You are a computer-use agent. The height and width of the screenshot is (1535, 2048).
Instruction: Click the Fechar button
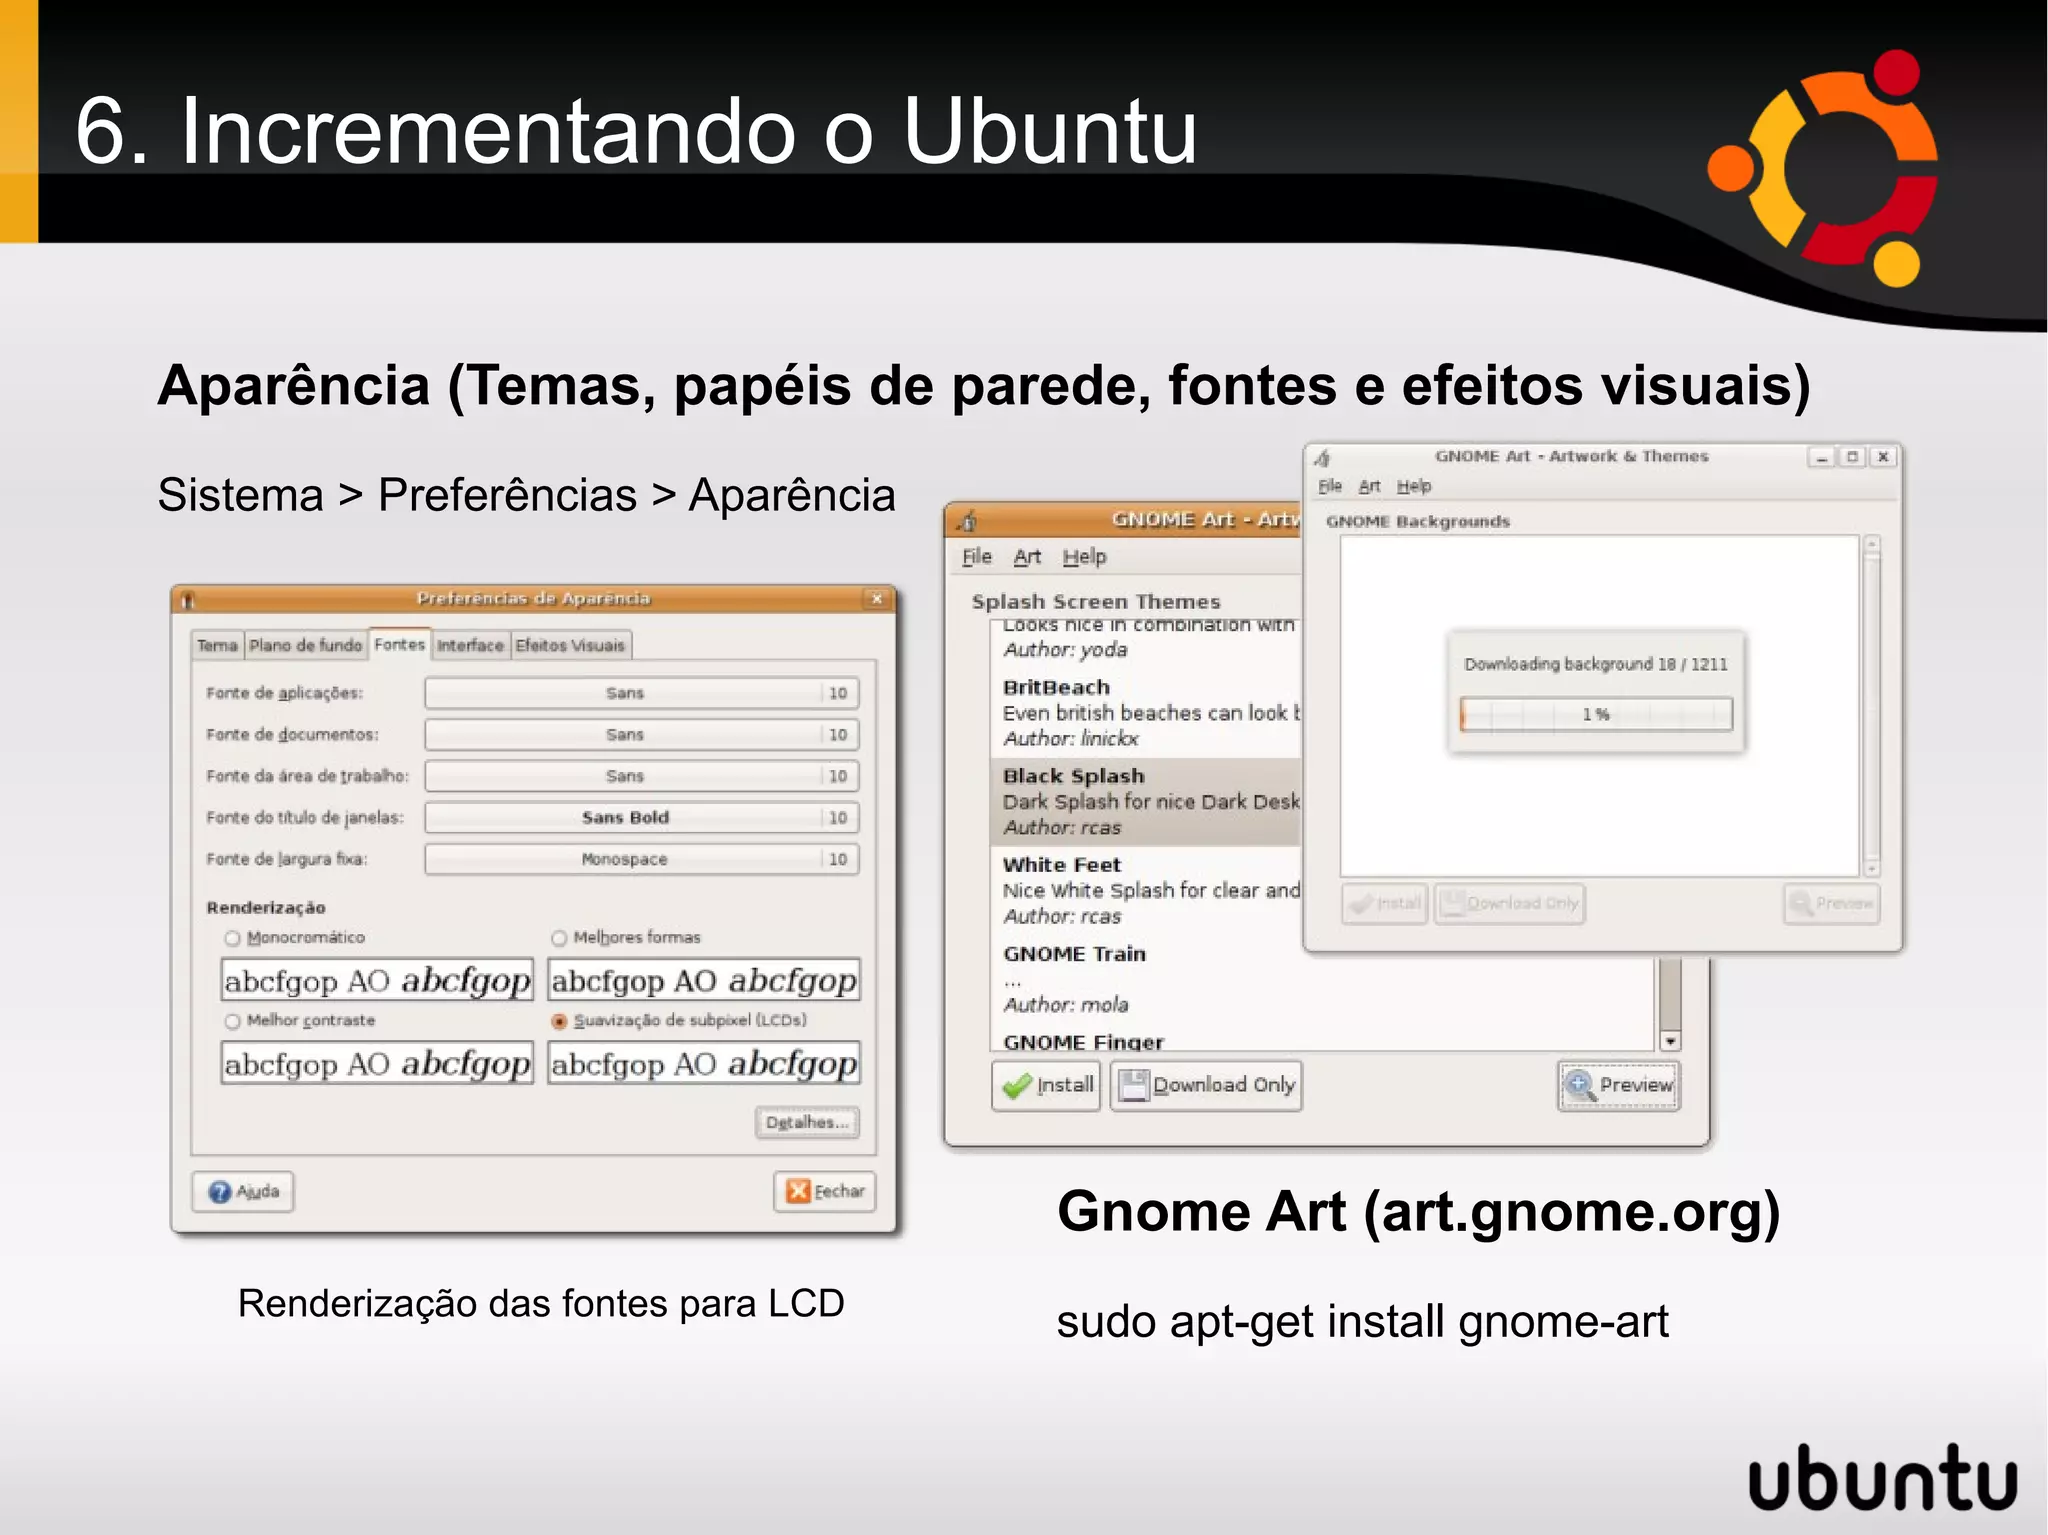click(x=824, y=1192)
